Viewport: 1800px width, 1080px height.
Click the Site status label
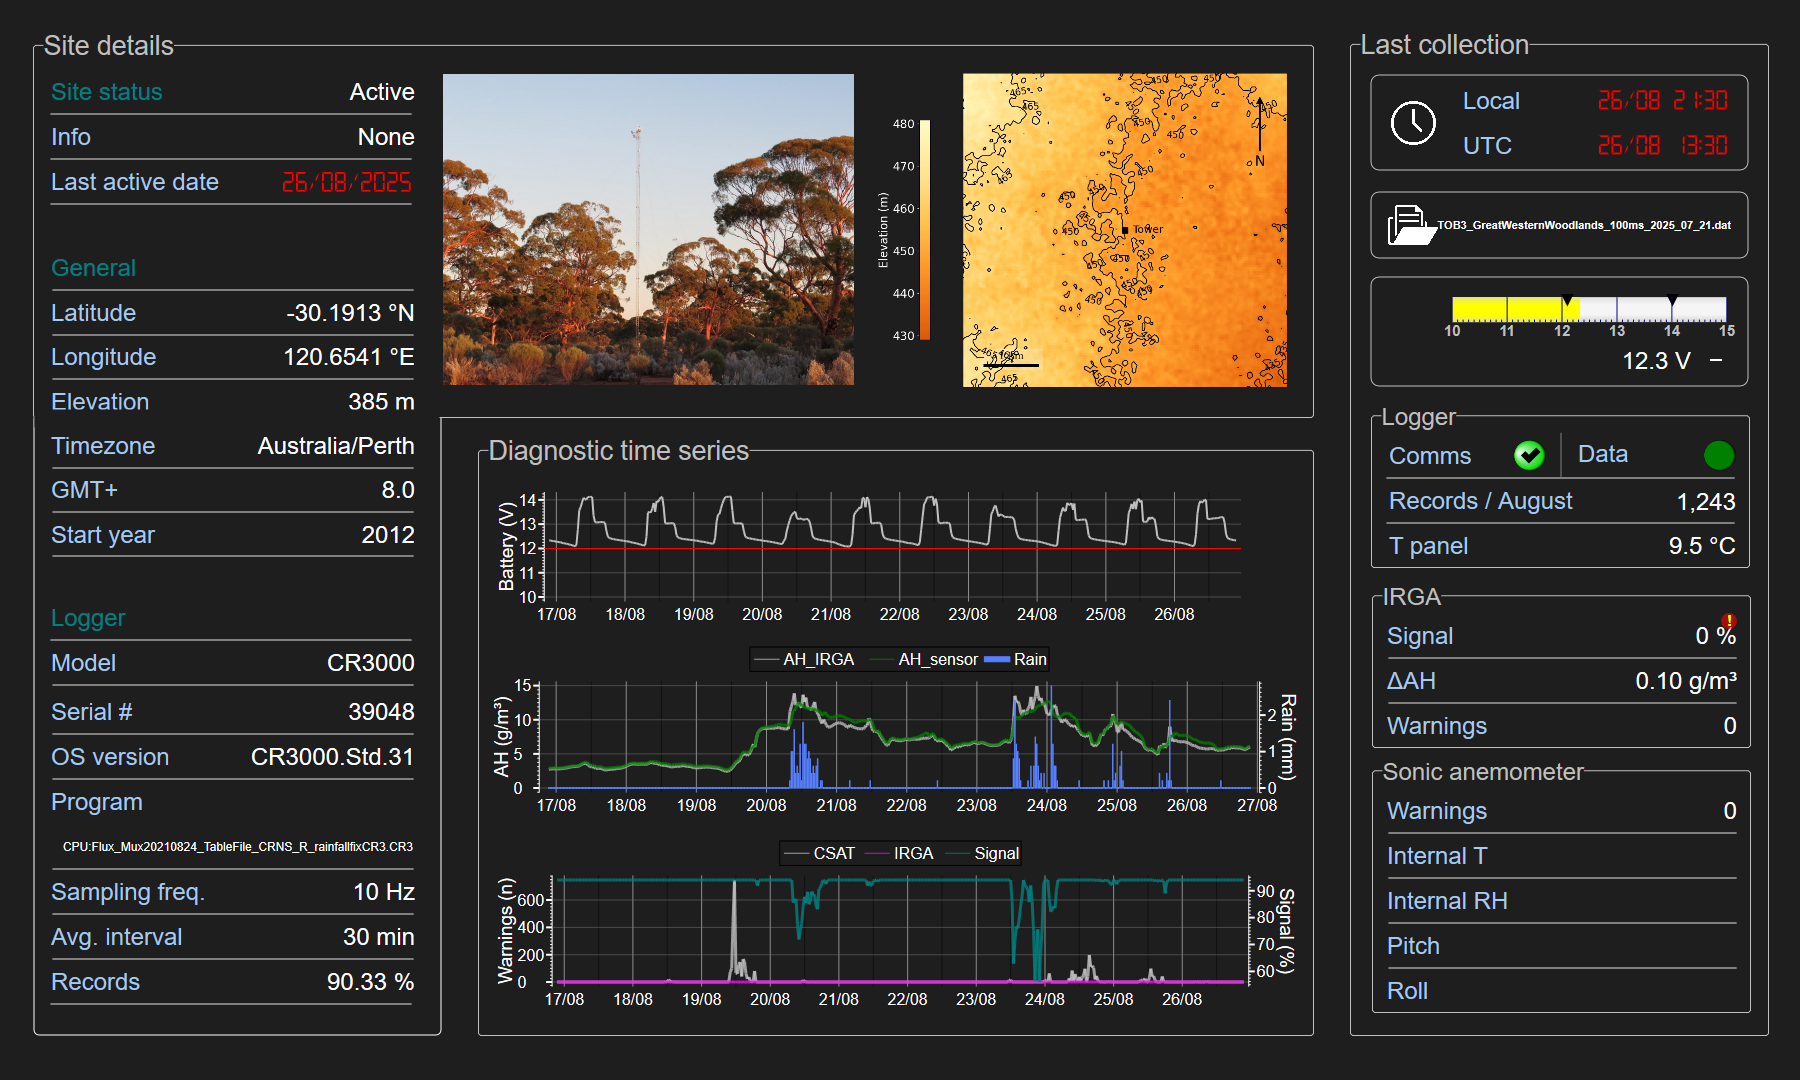click(x=107, y=92)
